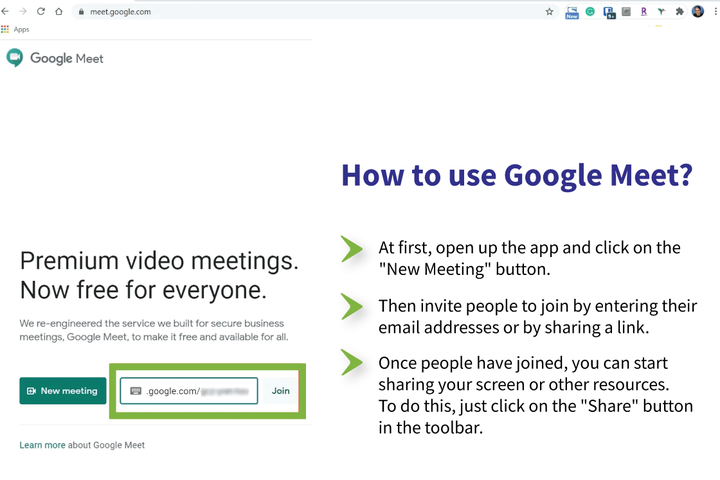Image resolution: width=720 pixels, height=480 pixels.
Task: Click the extension icon with New badge
Action: click(572, 12)
